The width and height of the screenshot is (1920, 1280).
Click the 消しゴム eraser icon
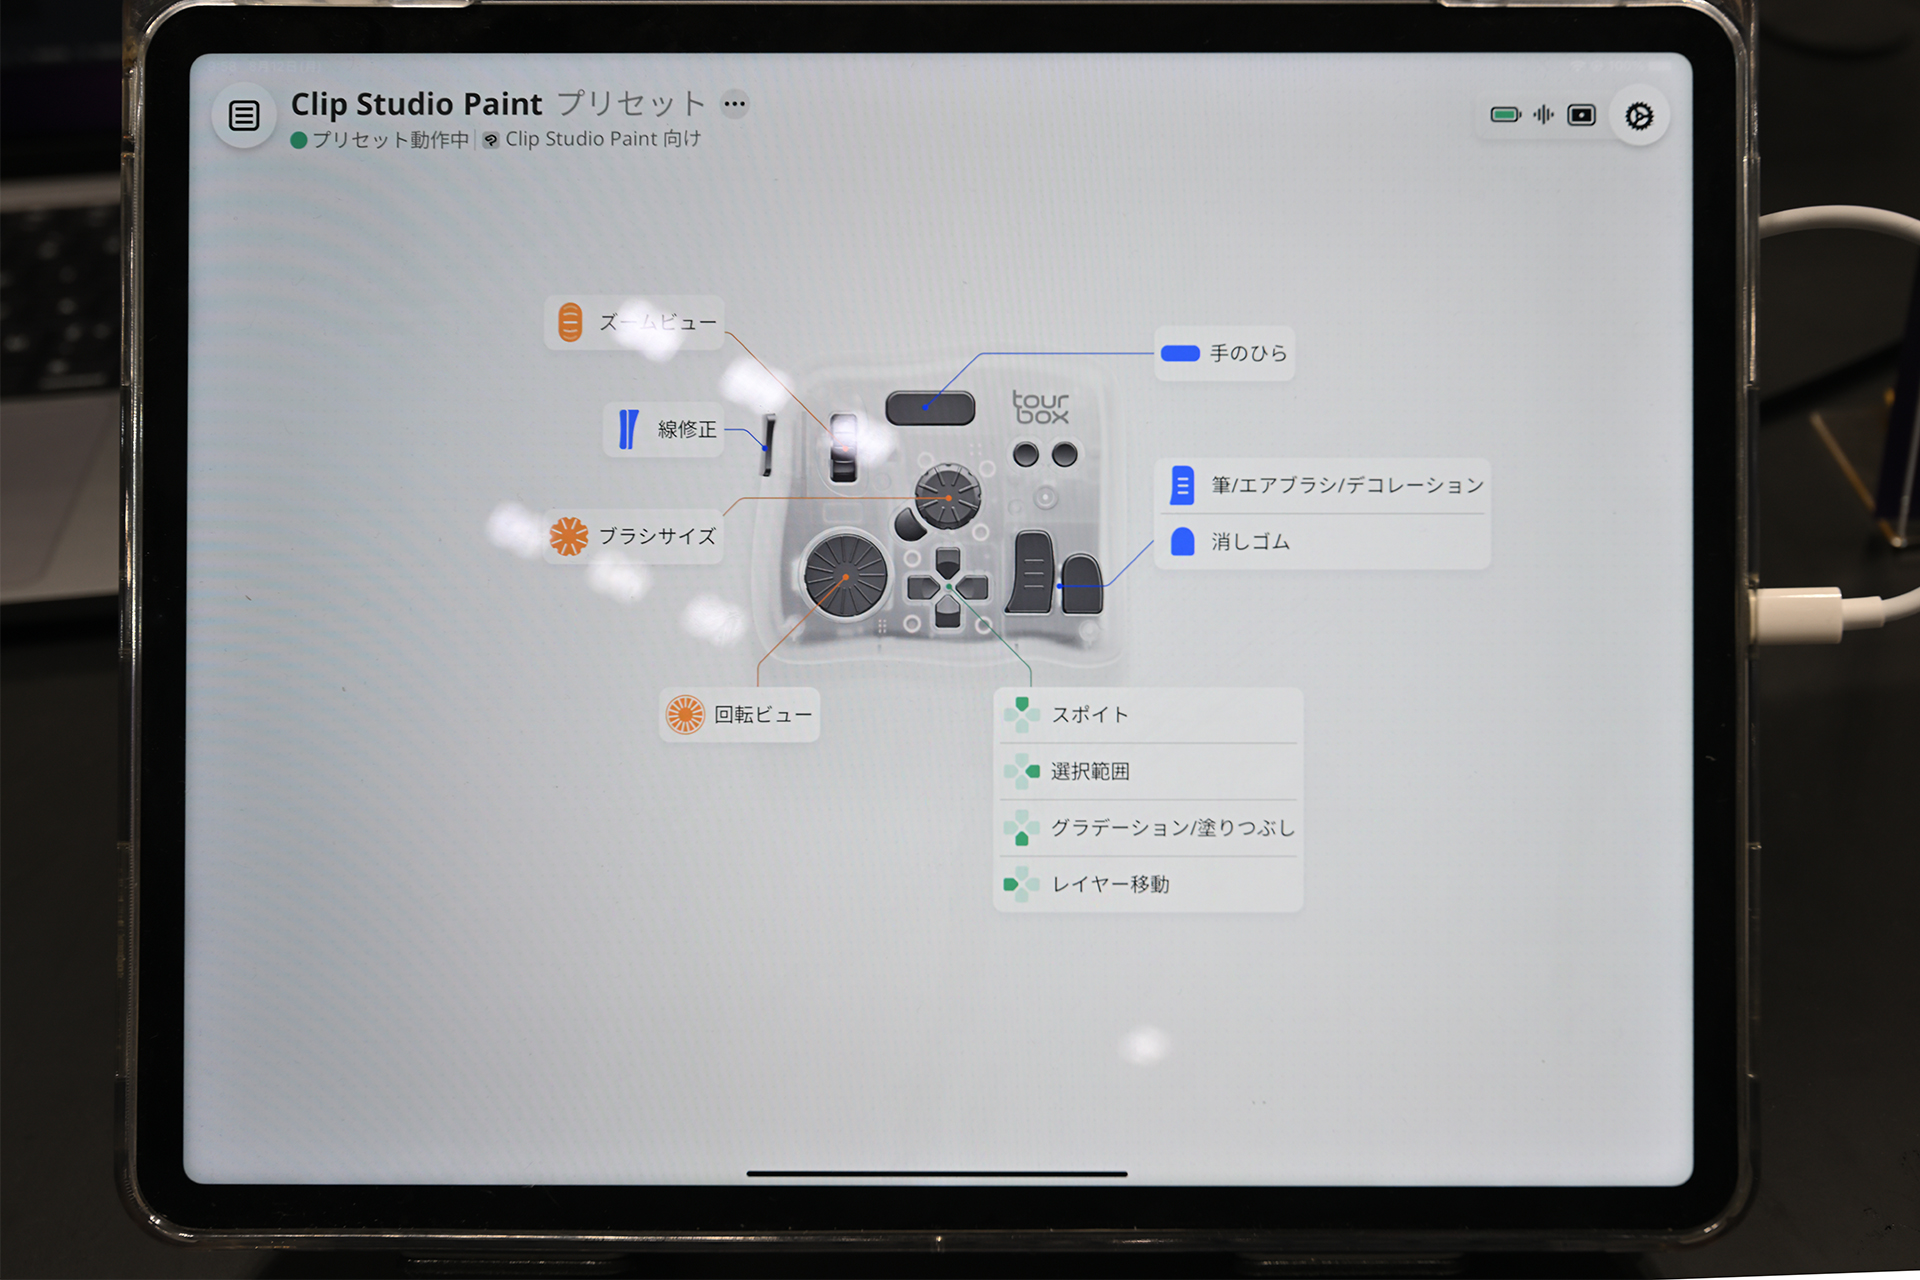[x=1183, y=541]
